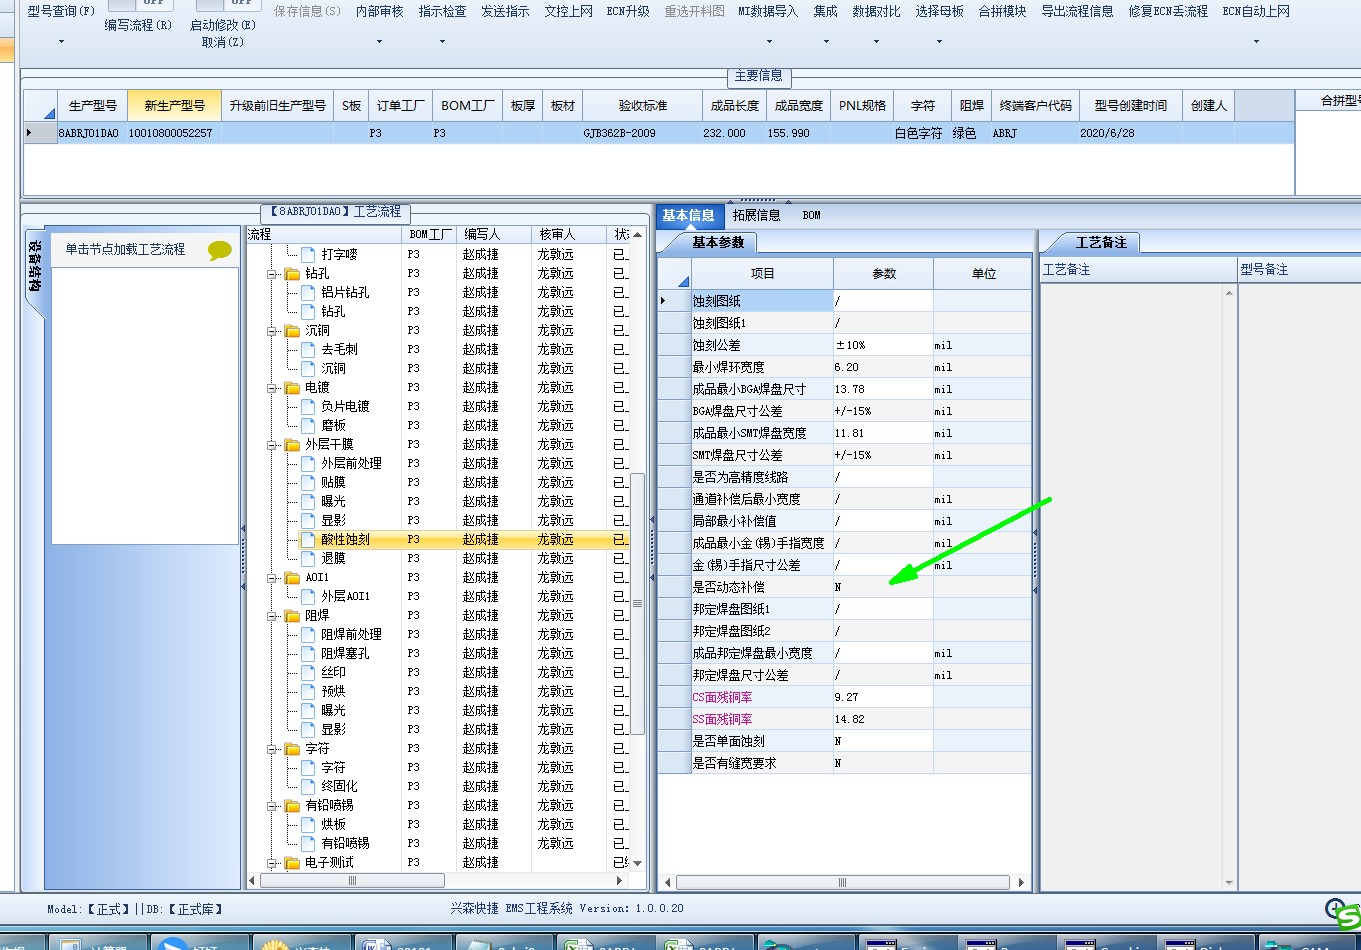
Task: Click the 新生产型号 column header
Action: [x=174, y=105]
